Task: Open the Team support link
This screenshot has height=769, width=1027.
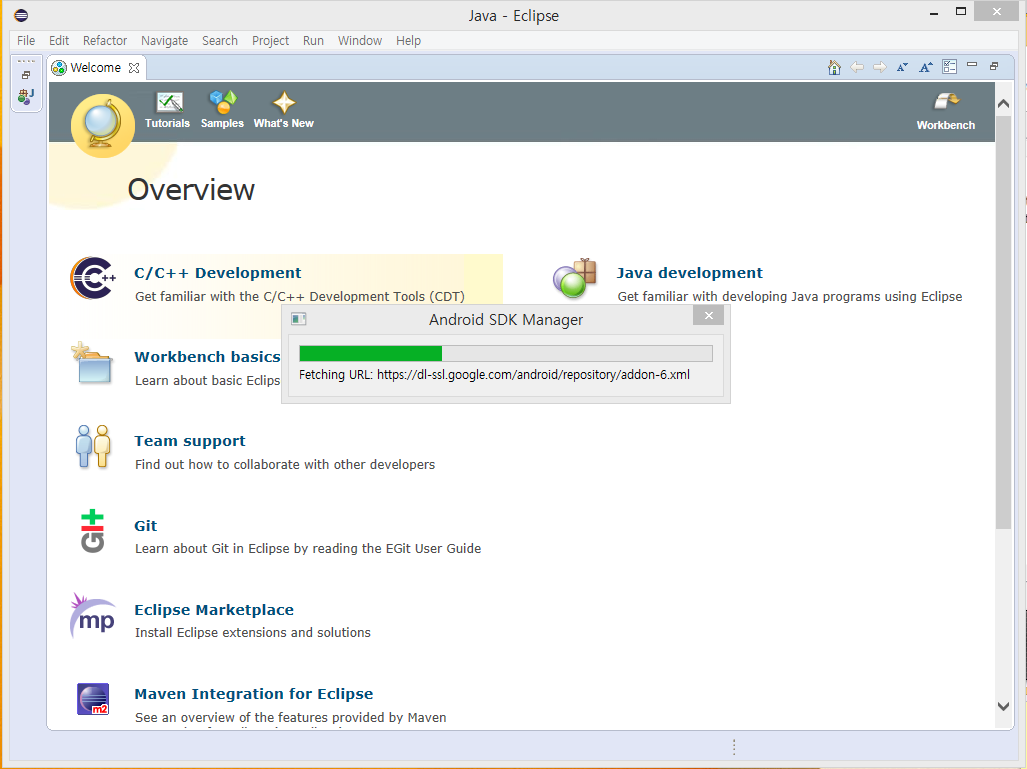Action: coord(190,441)
